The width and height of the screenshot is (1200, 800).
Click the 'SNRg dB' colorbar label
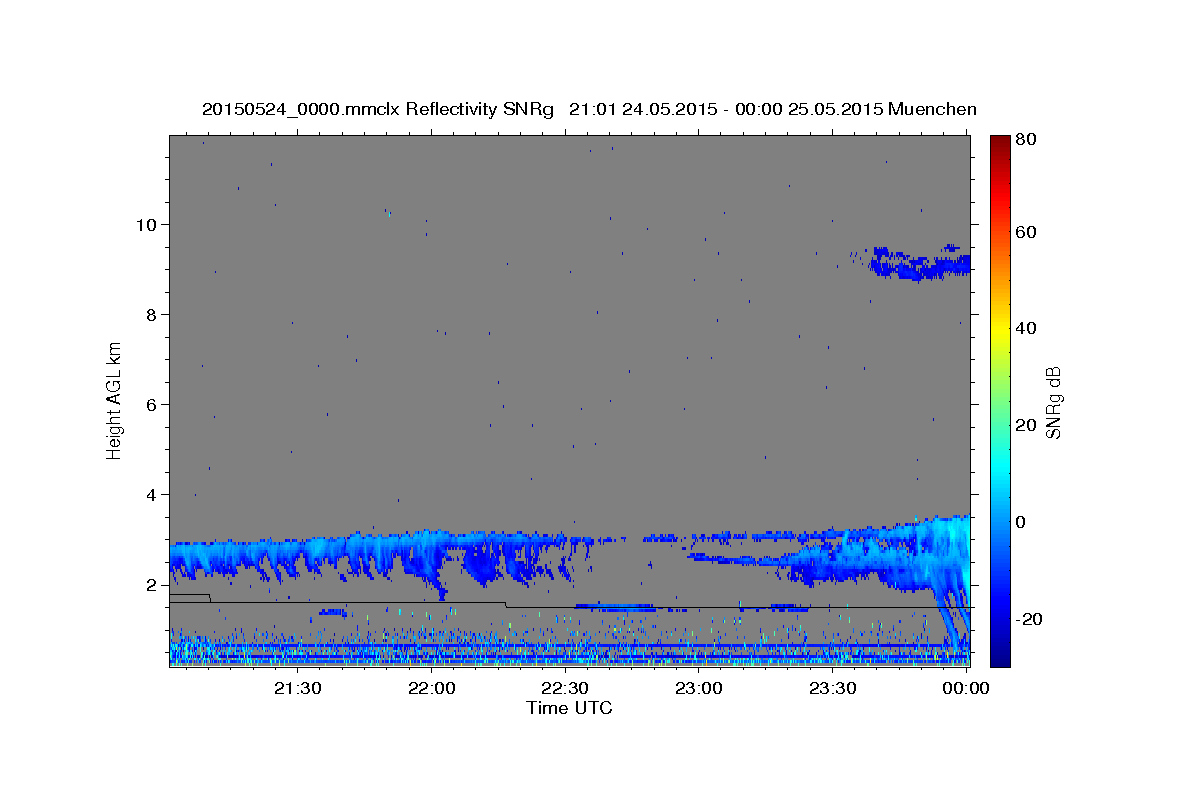coord(1053,402)
